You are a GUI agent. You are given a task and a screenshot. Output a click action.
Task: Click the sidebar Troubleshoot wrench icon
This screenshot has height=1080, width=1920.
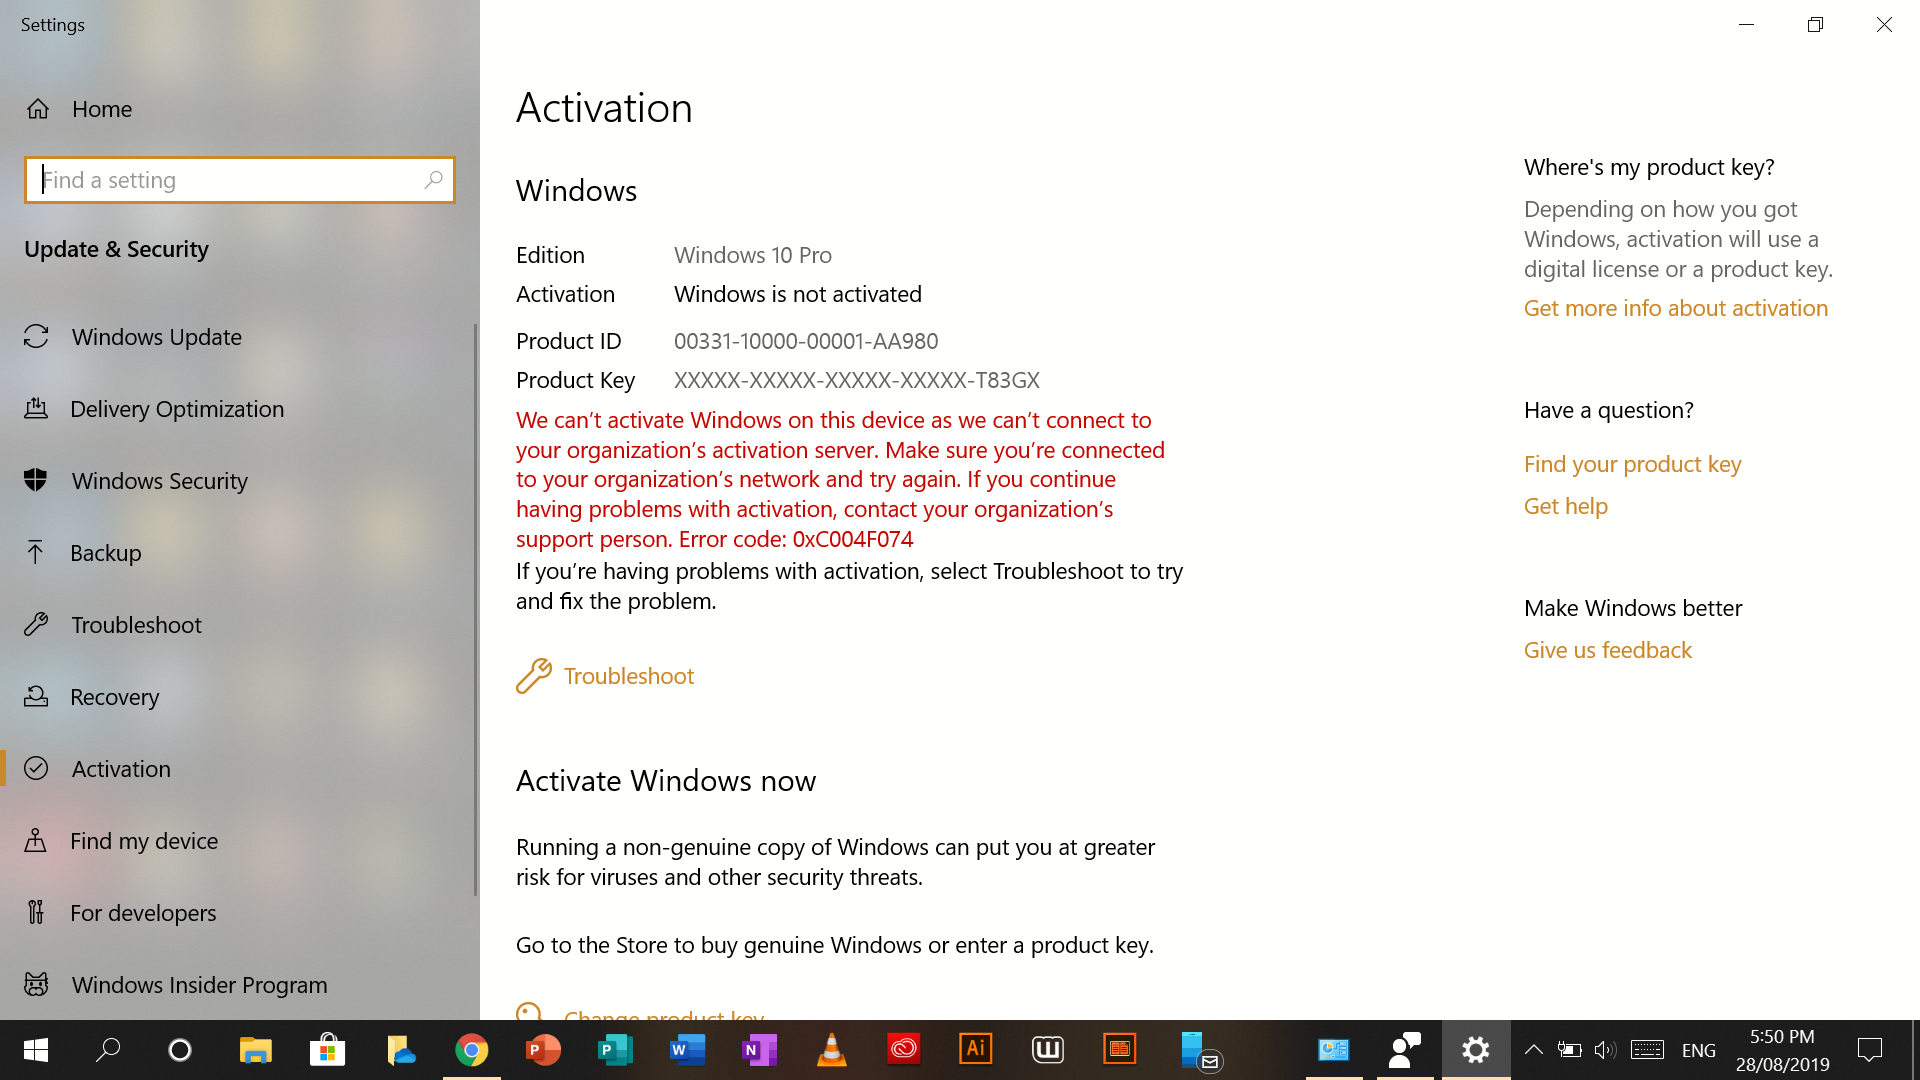(36, 625)
